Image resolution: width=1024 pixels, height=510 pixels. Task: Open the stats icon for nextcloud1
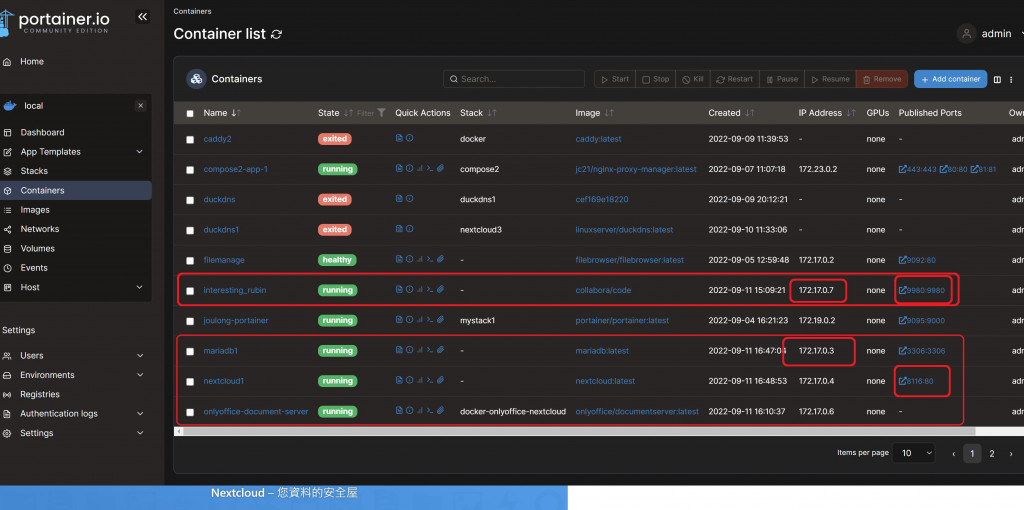(420, 380)
